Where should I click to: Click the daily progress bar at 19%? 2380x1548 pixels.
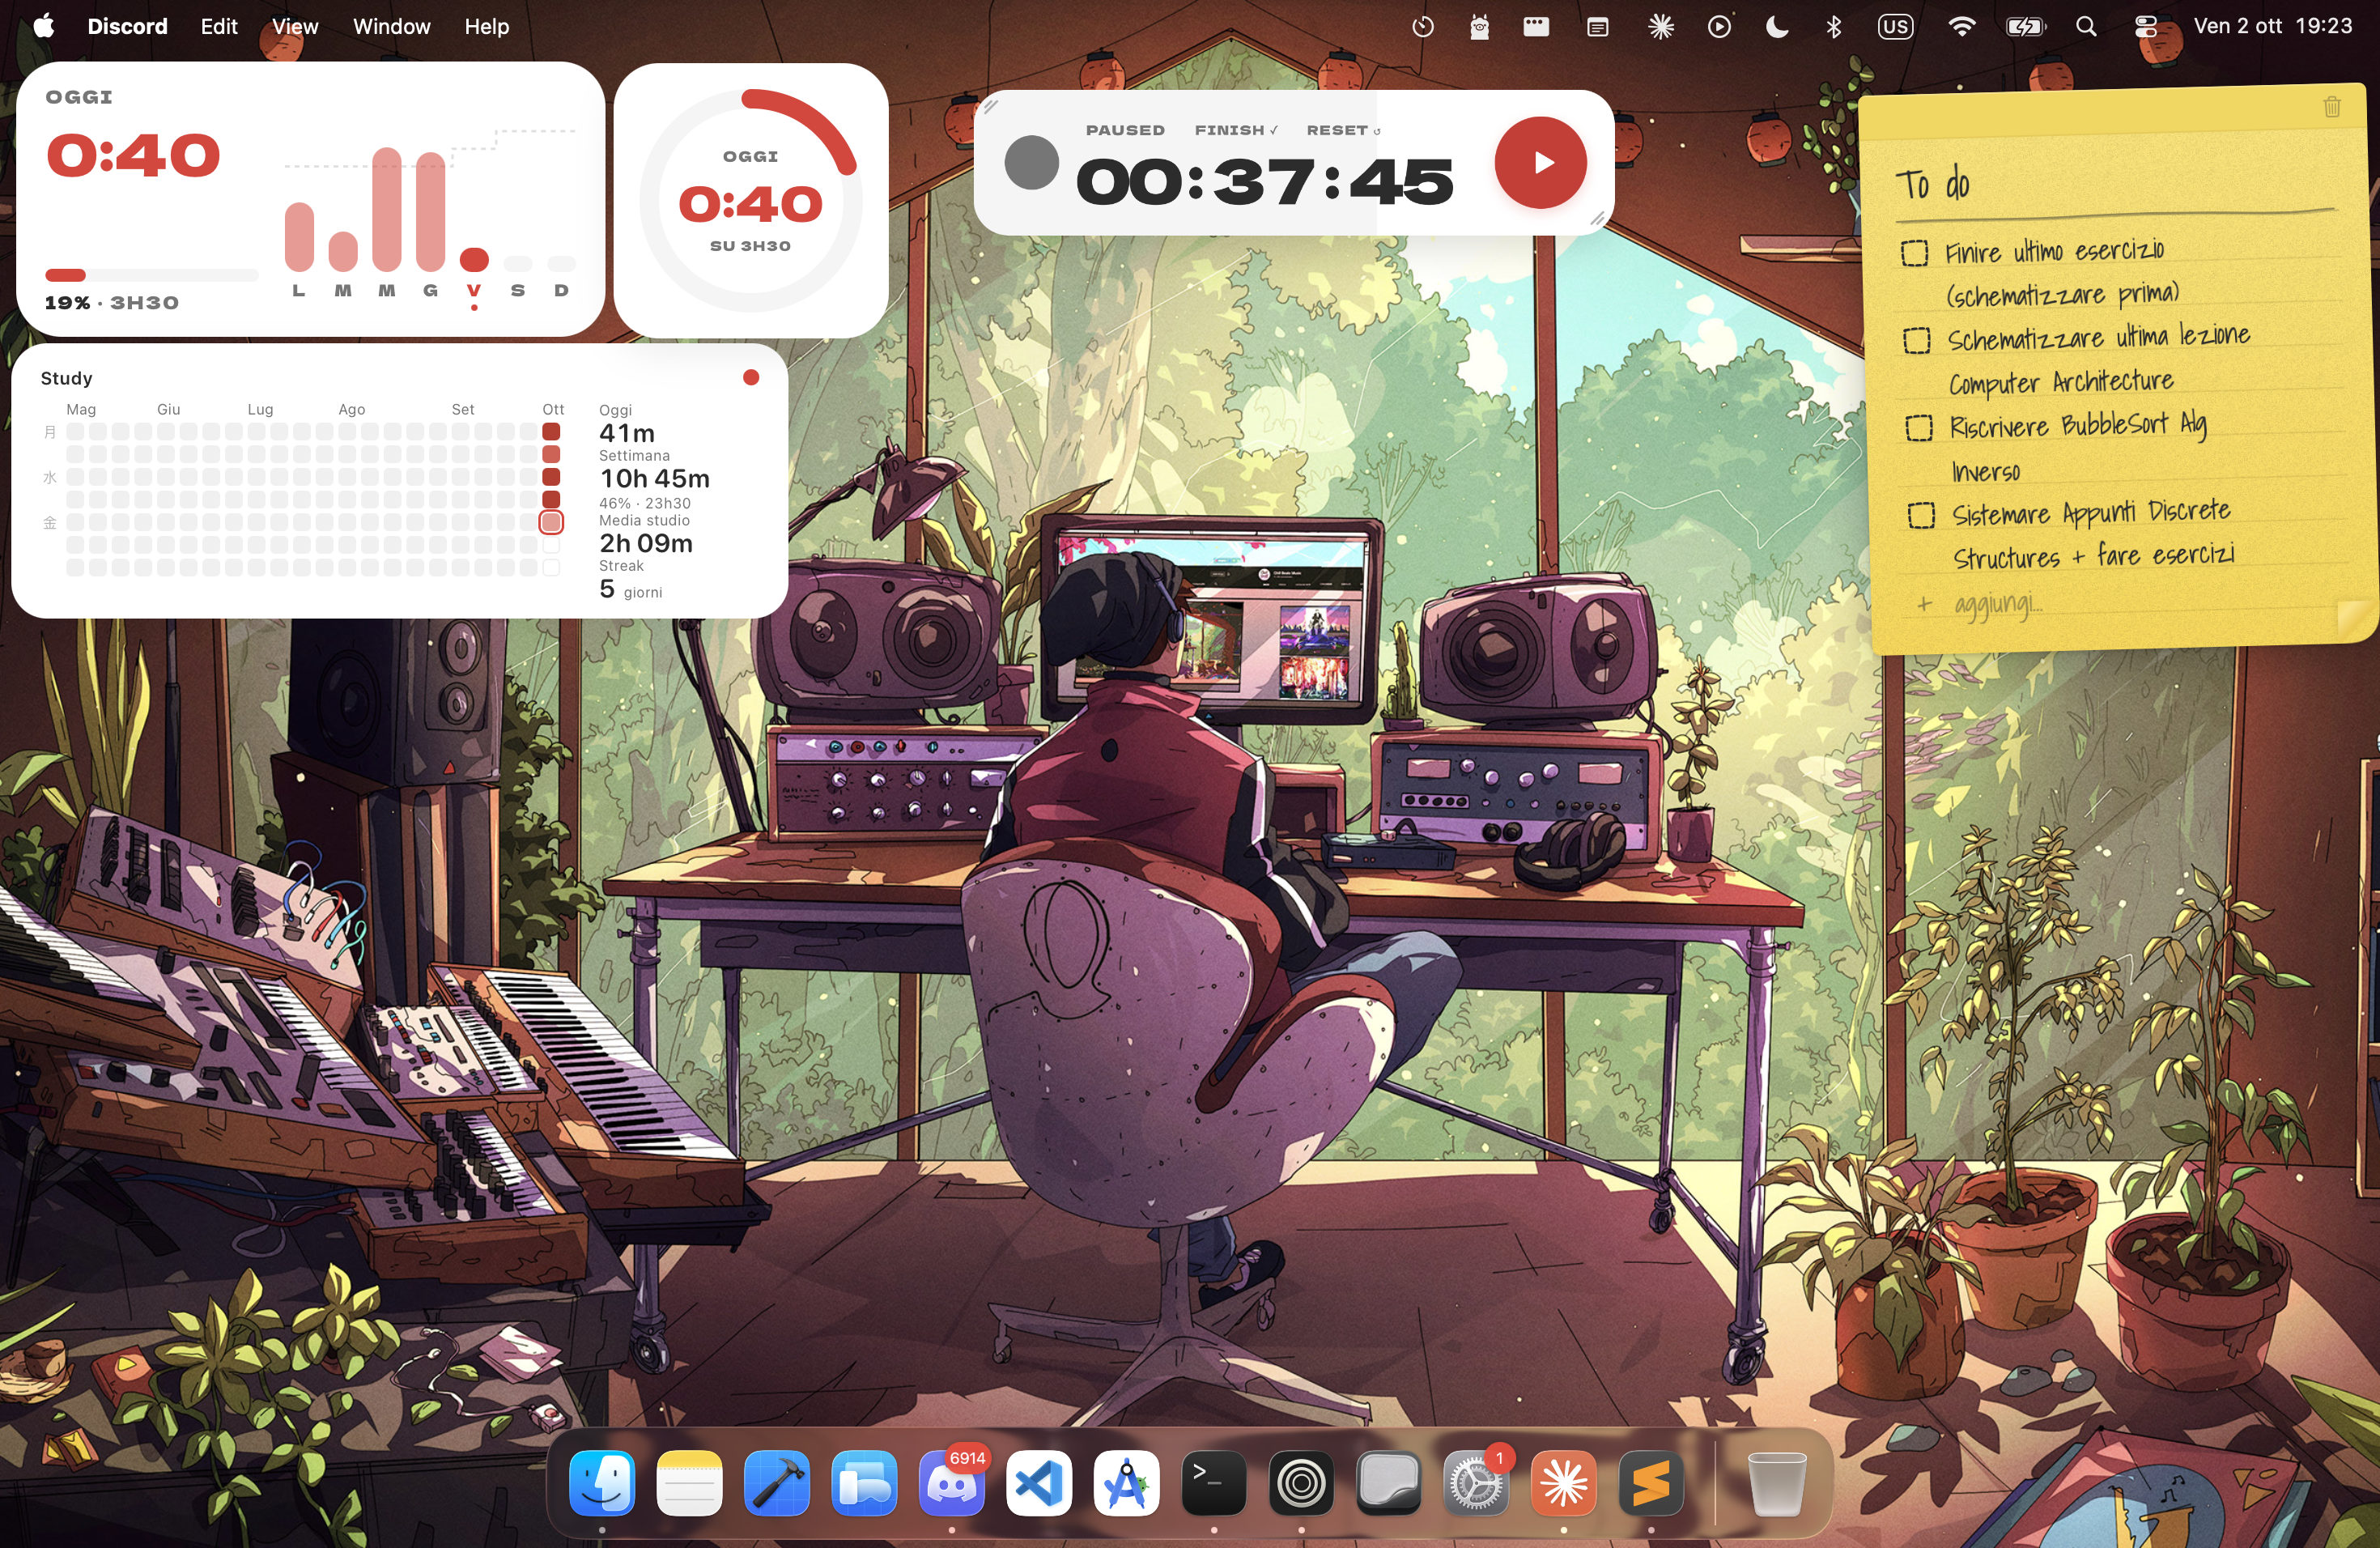pyautogui.click(x=151, y=275)
